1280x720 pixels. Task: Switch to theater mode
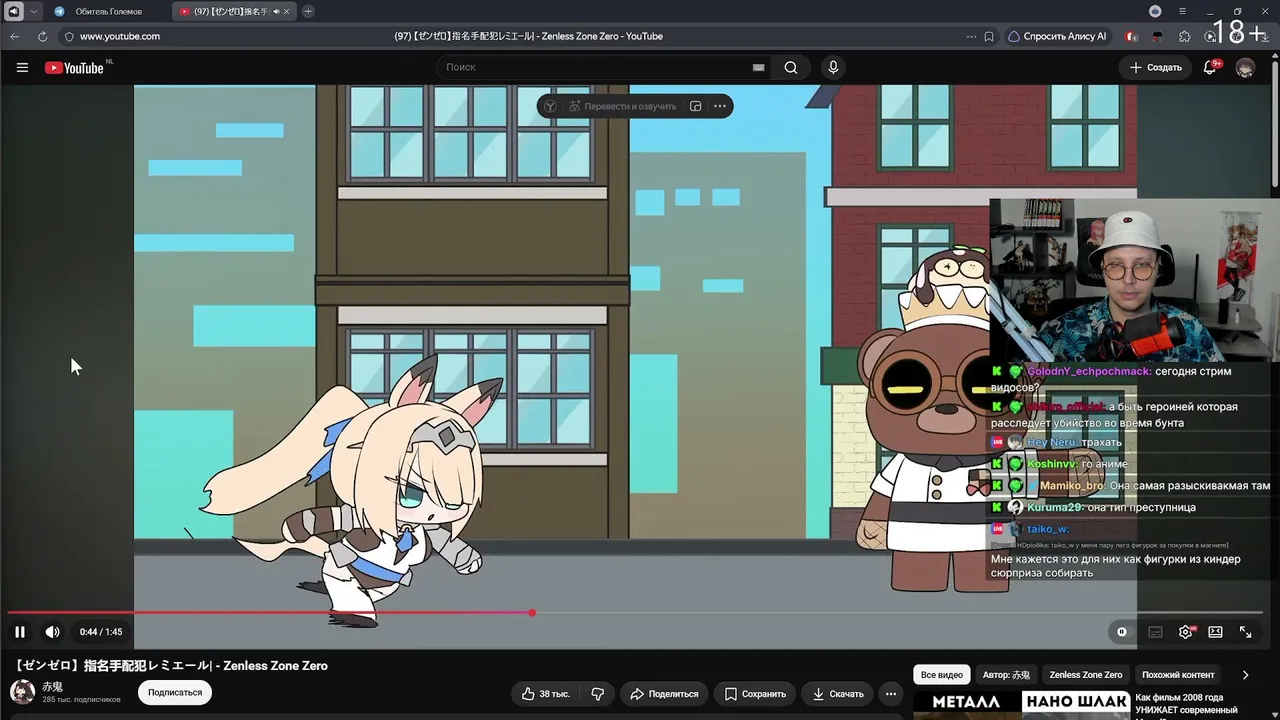tap(1216, 632)
